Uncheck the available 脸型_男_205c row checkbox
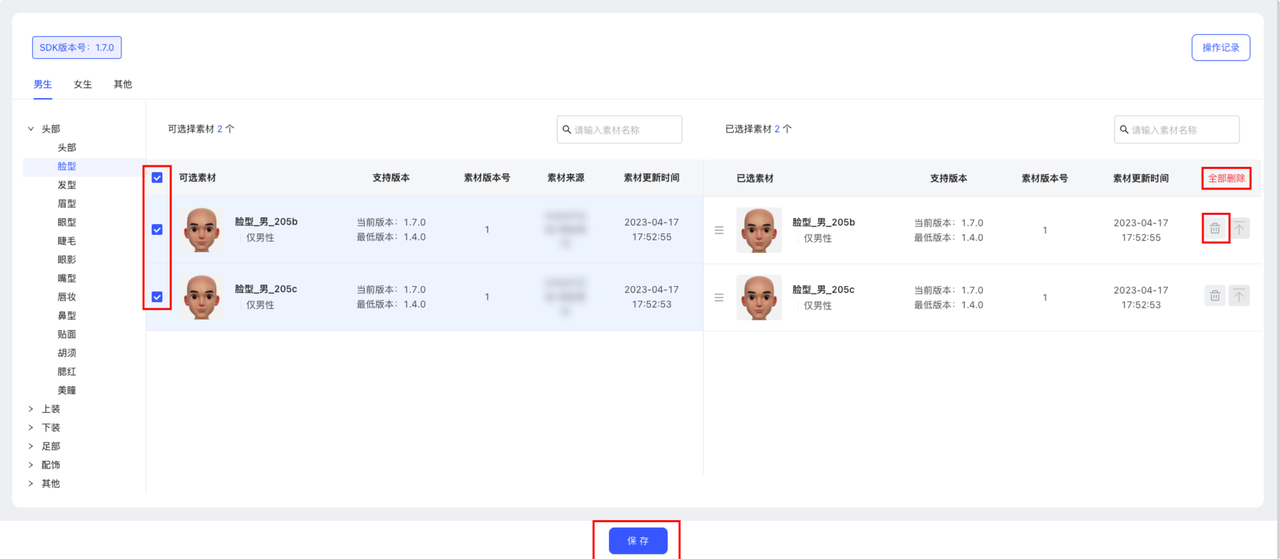1280x559 pixels. 157,297
